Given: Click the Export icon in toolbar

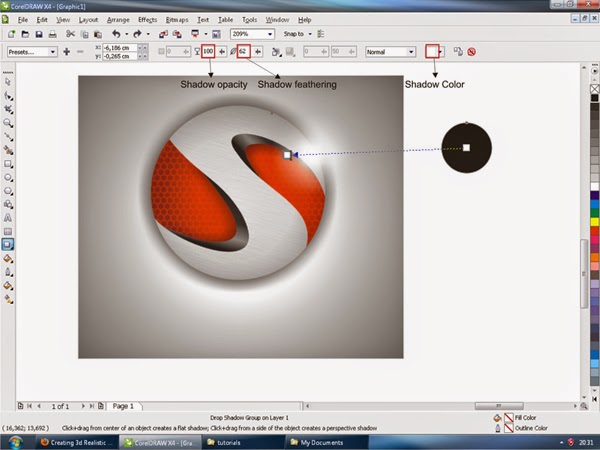Looking at the screenshot, I should (x=177, y=34).
